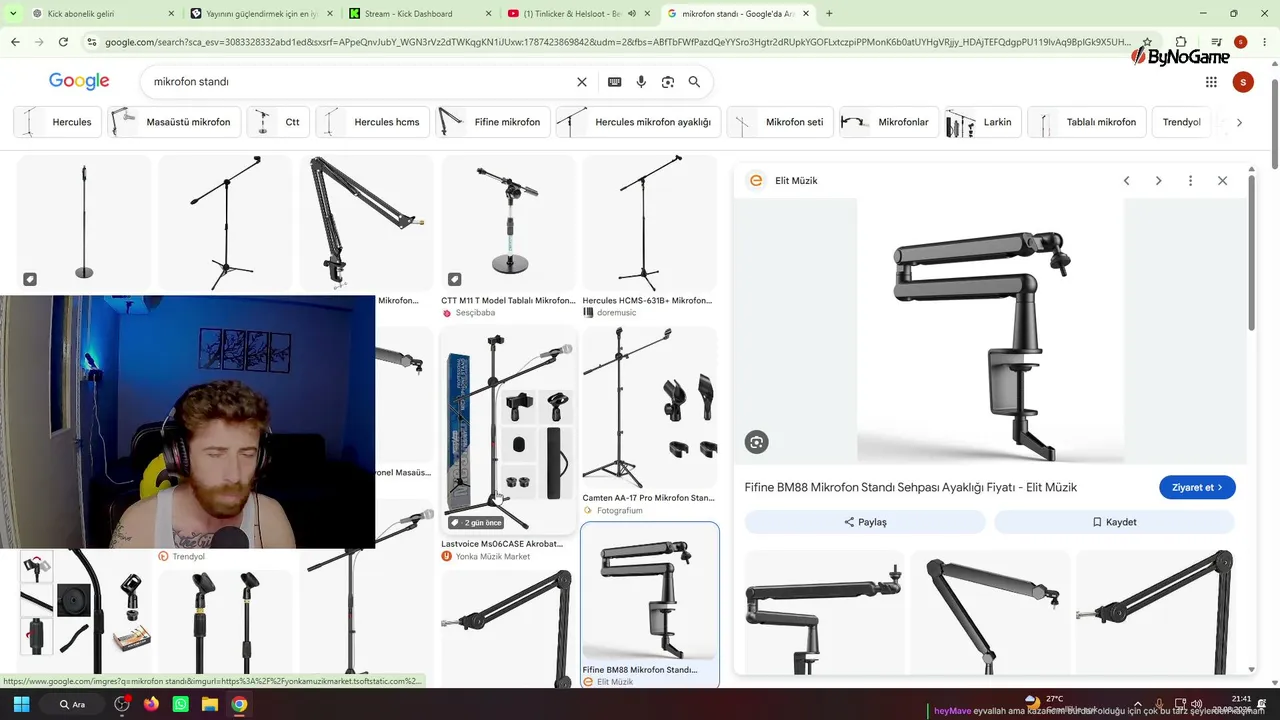Open the 27°C weather widget

tap(1045, 703)
